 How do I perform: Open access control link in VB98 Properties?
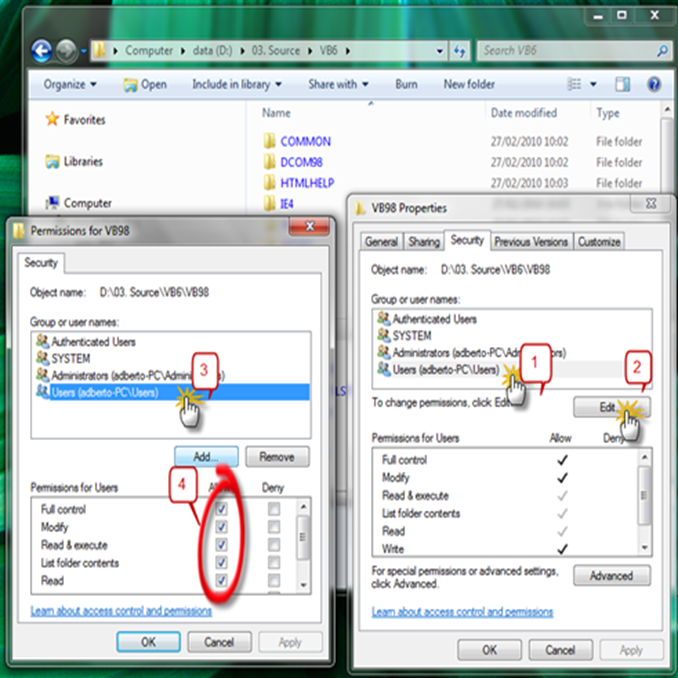click(462, 612)
